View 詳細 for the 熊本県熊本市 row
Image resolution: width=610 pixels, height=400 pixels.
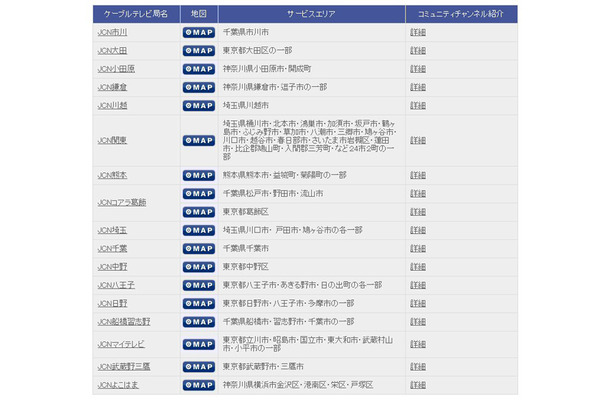tap(418, 175)
